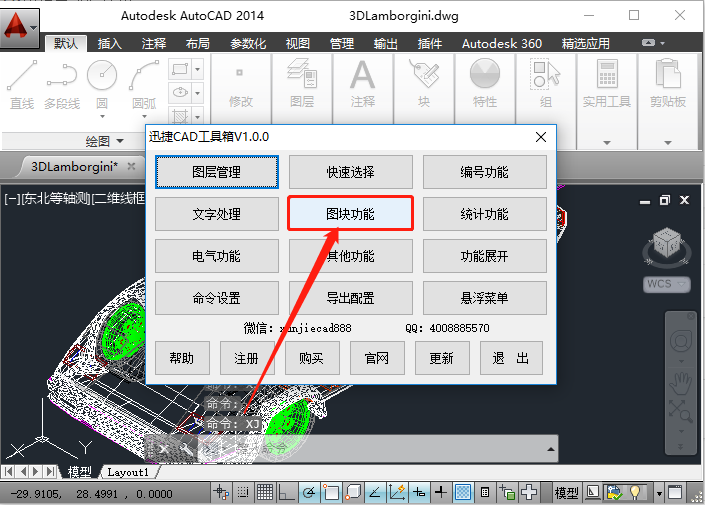
Task: Click the Block Functions (图块功能) button
Action: 350,214
